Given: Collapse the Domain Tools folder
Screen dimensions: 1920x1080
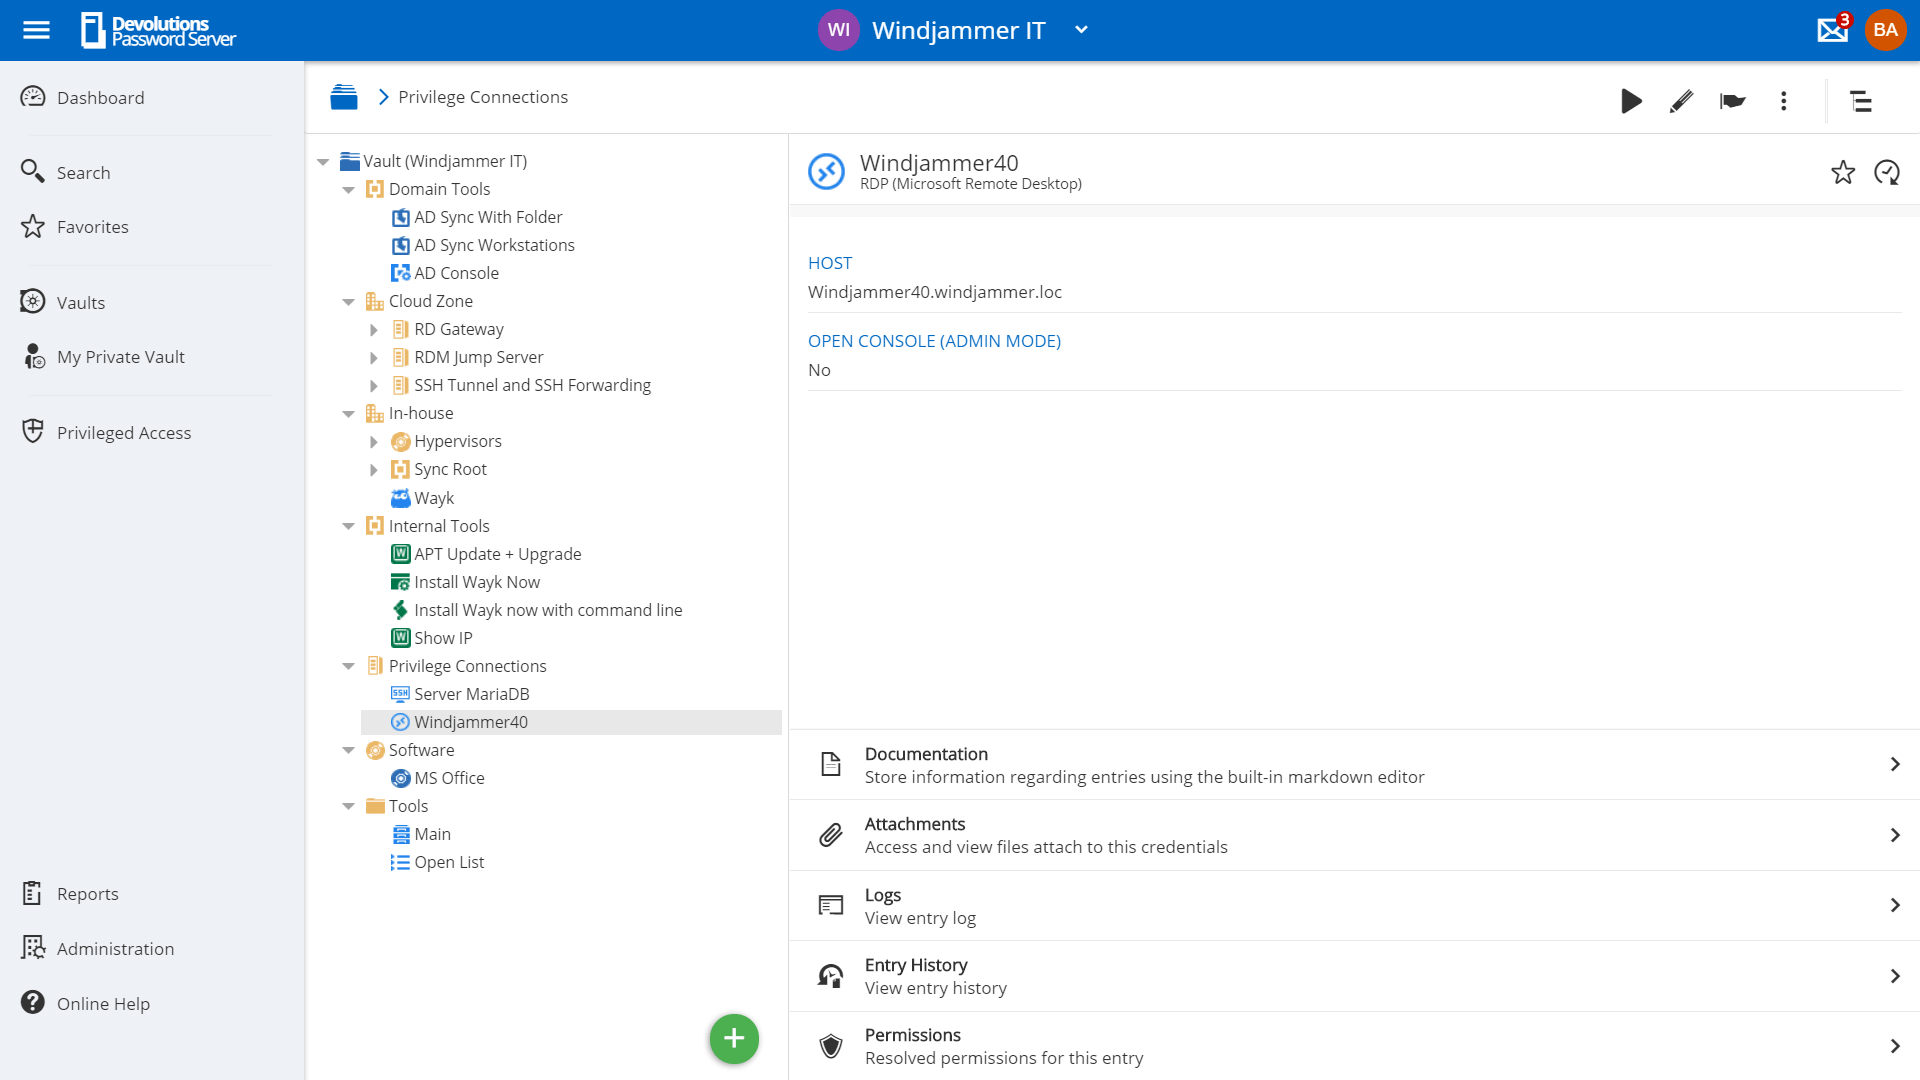Looking at the screenshot, I should [348, 190].
